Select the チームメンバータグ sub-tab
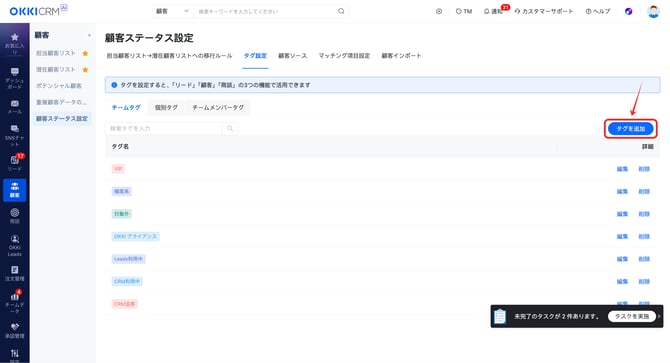670x363 pixels. pyautogui.click(x=218, y=108)
